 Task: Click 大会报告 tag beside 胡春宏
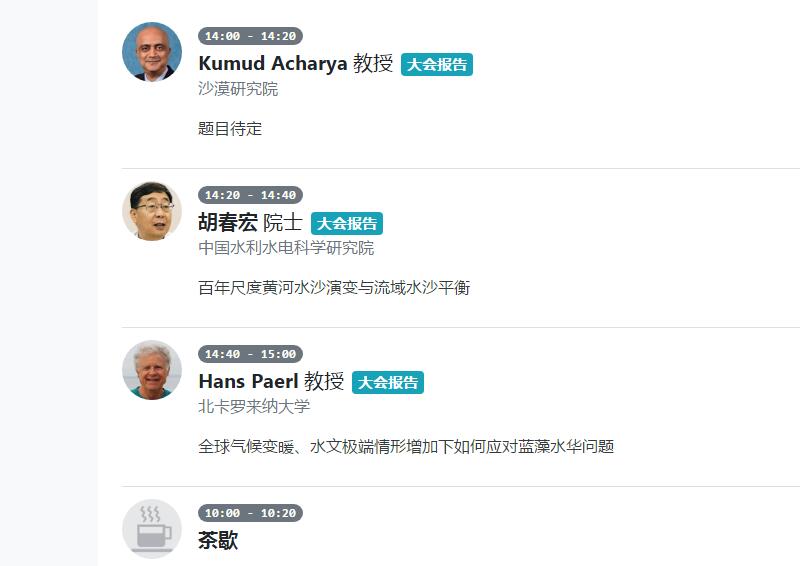(x=347, y=224)
